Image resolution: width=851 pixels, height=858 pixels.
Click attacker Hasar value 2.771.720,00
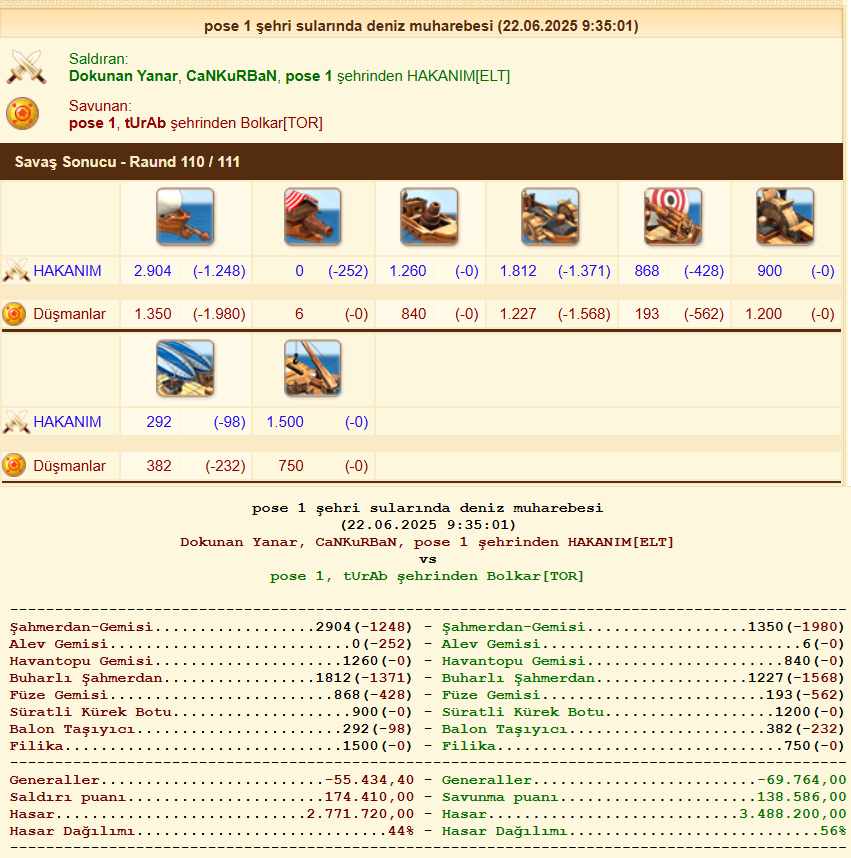360,814
